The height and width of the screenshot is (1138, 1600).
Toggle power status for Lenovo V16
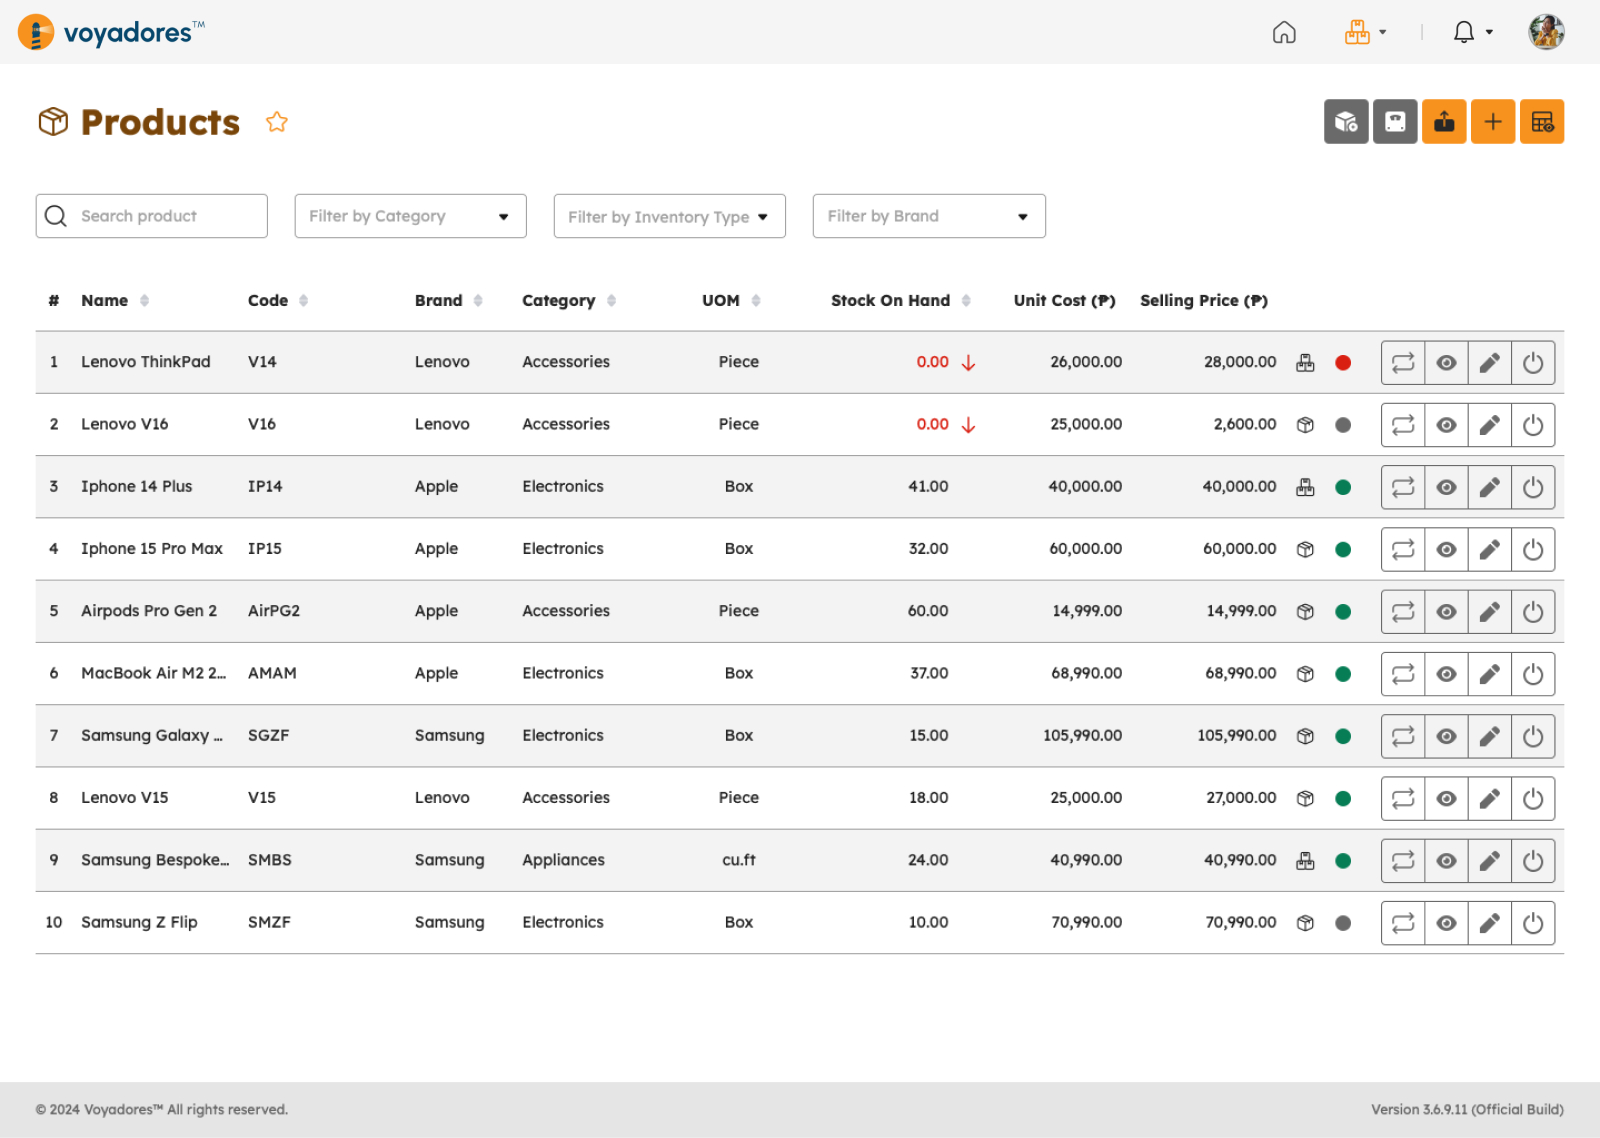(x=1533, y=425)
